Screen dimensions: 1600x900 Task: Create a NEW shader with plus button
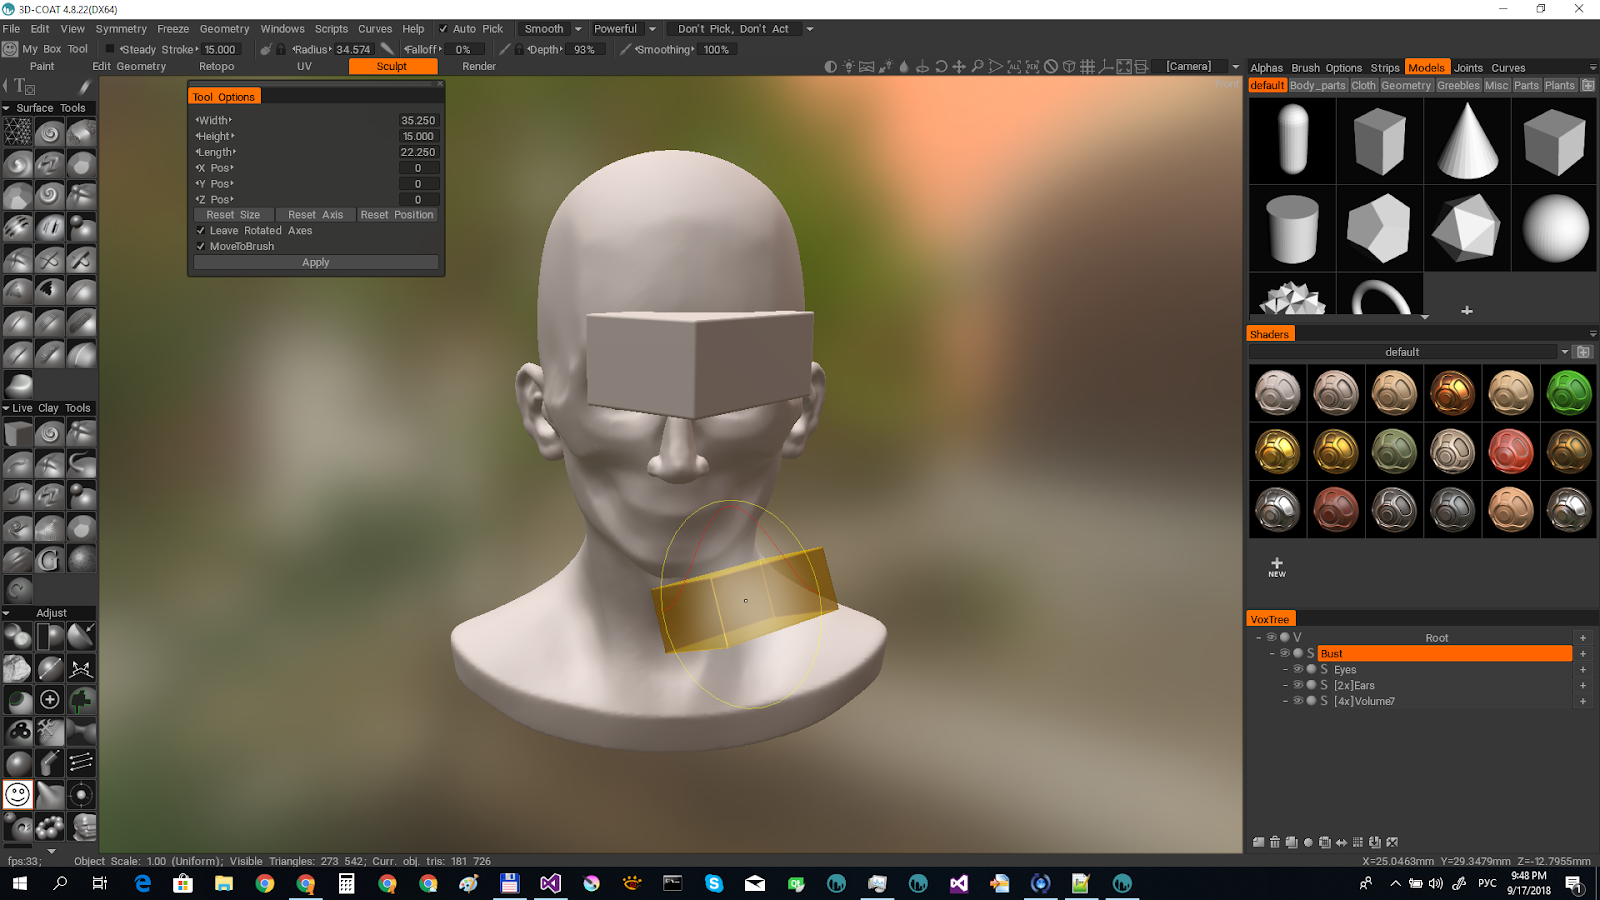click(1277, 567)
